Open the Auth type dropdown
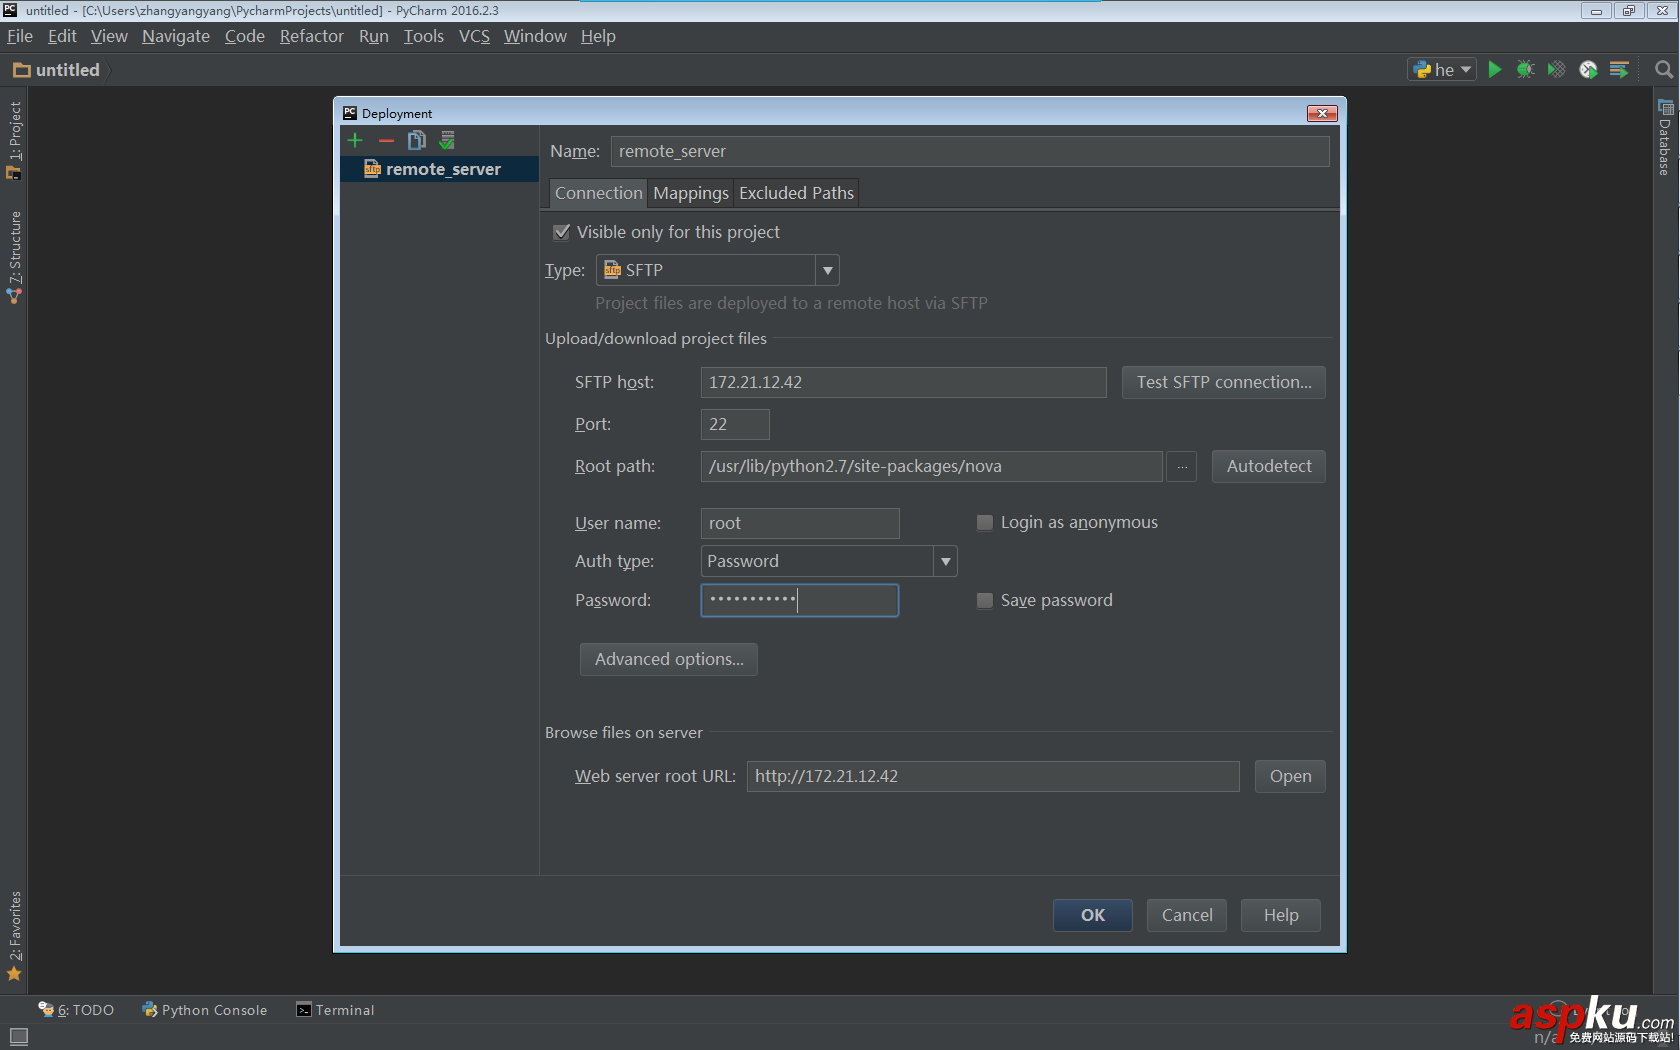Viewport: 1680px width, 1050px height. [x=944, y=561]
